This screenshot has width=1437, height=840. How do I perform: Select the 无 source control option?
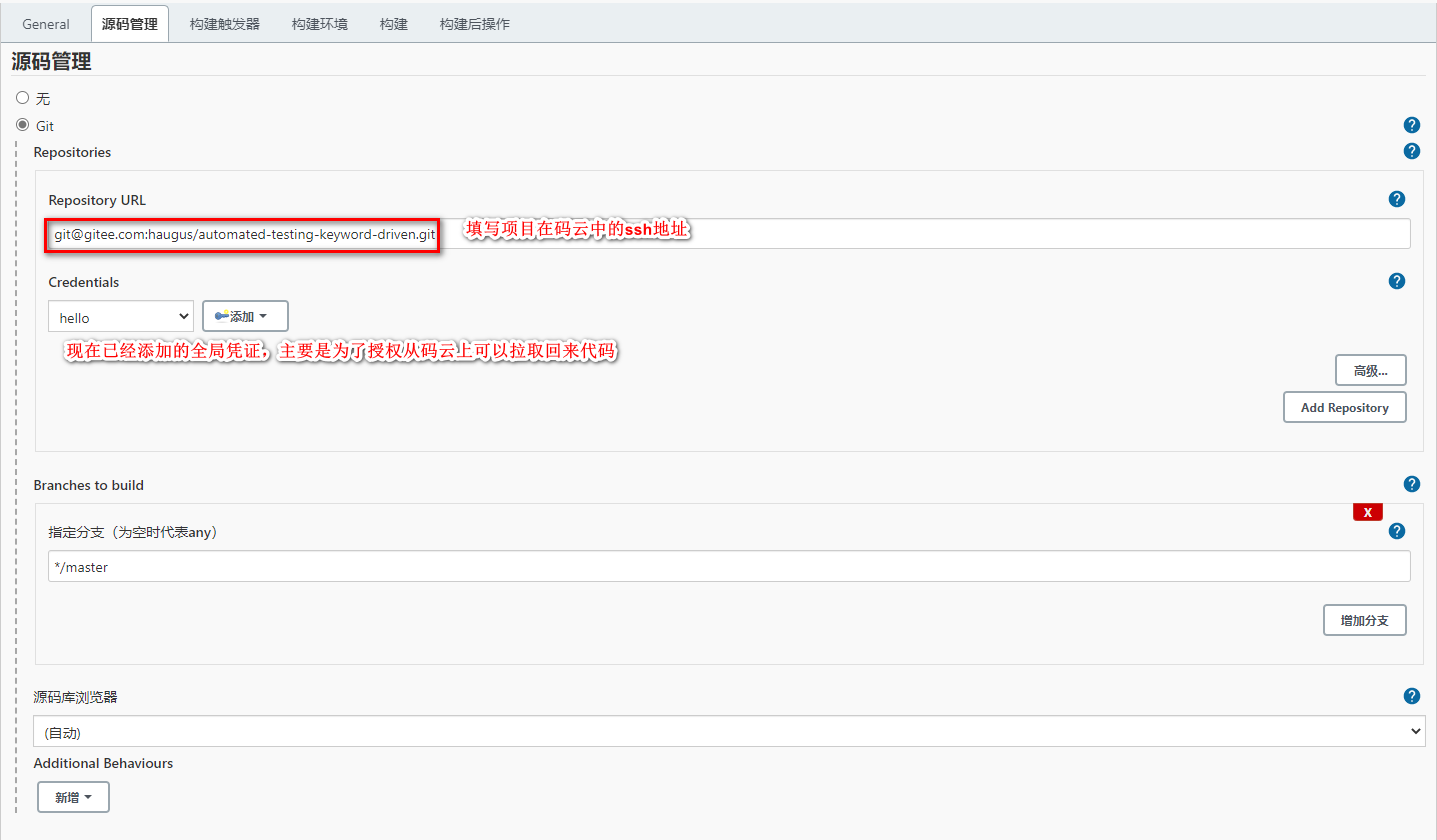coord(23,98)
